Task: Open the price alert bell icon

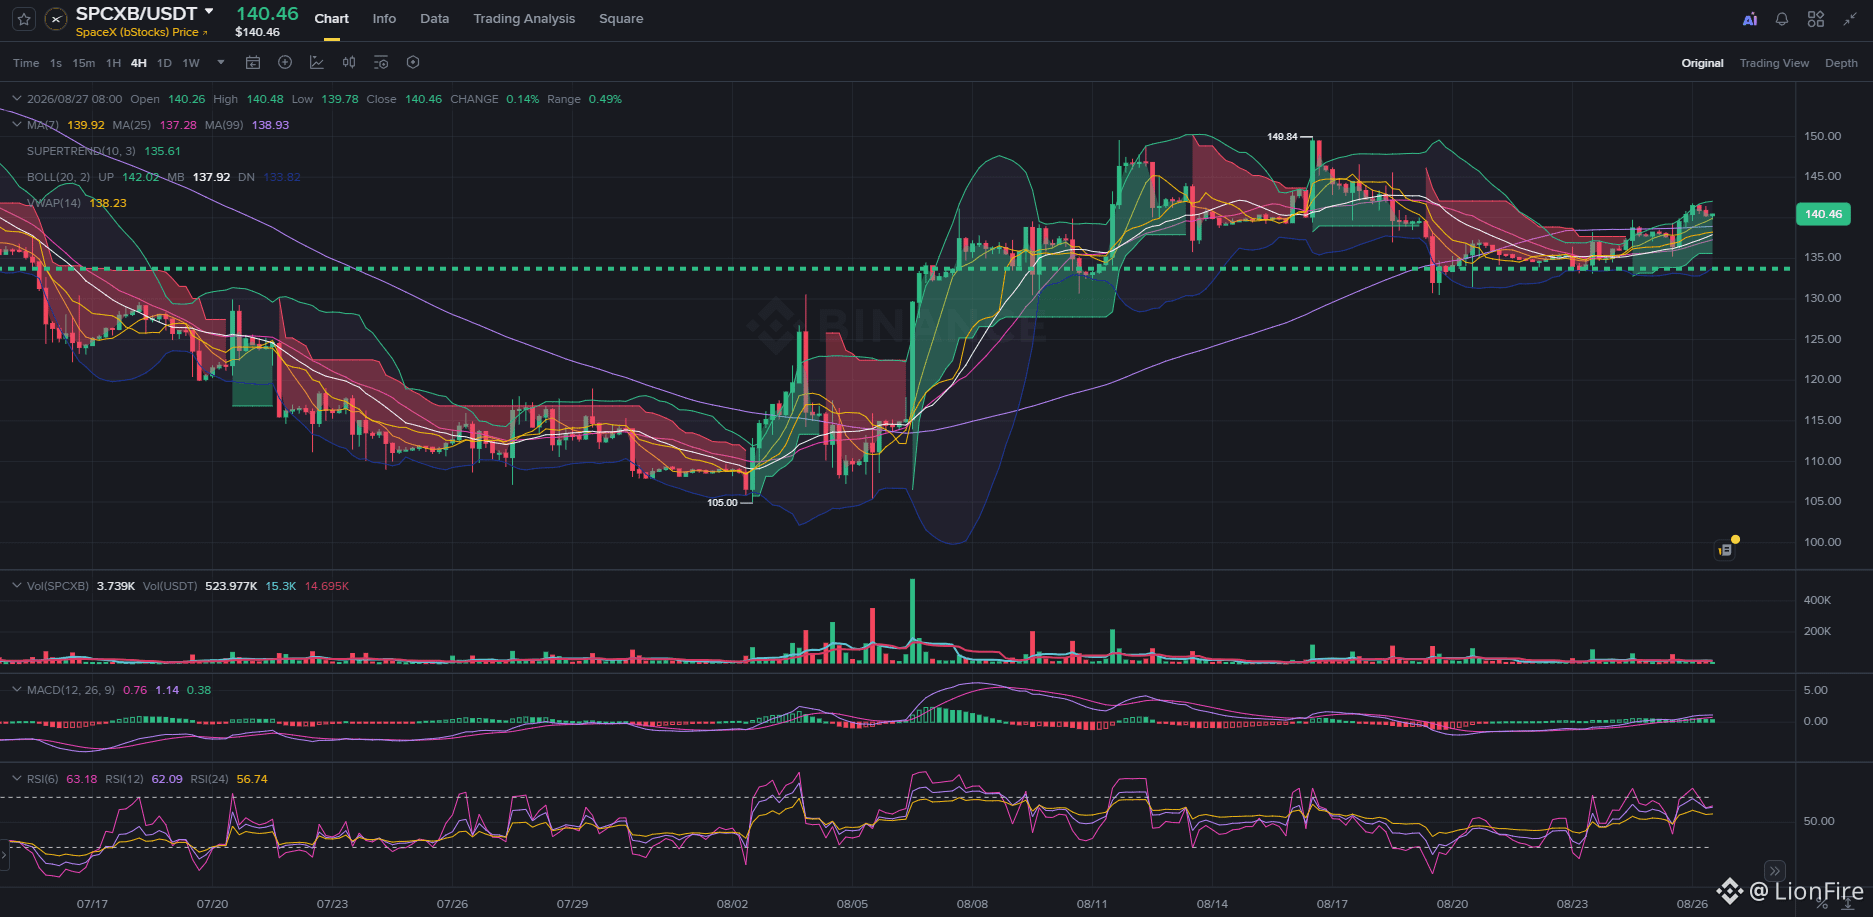Action: tap(1782, 19)
